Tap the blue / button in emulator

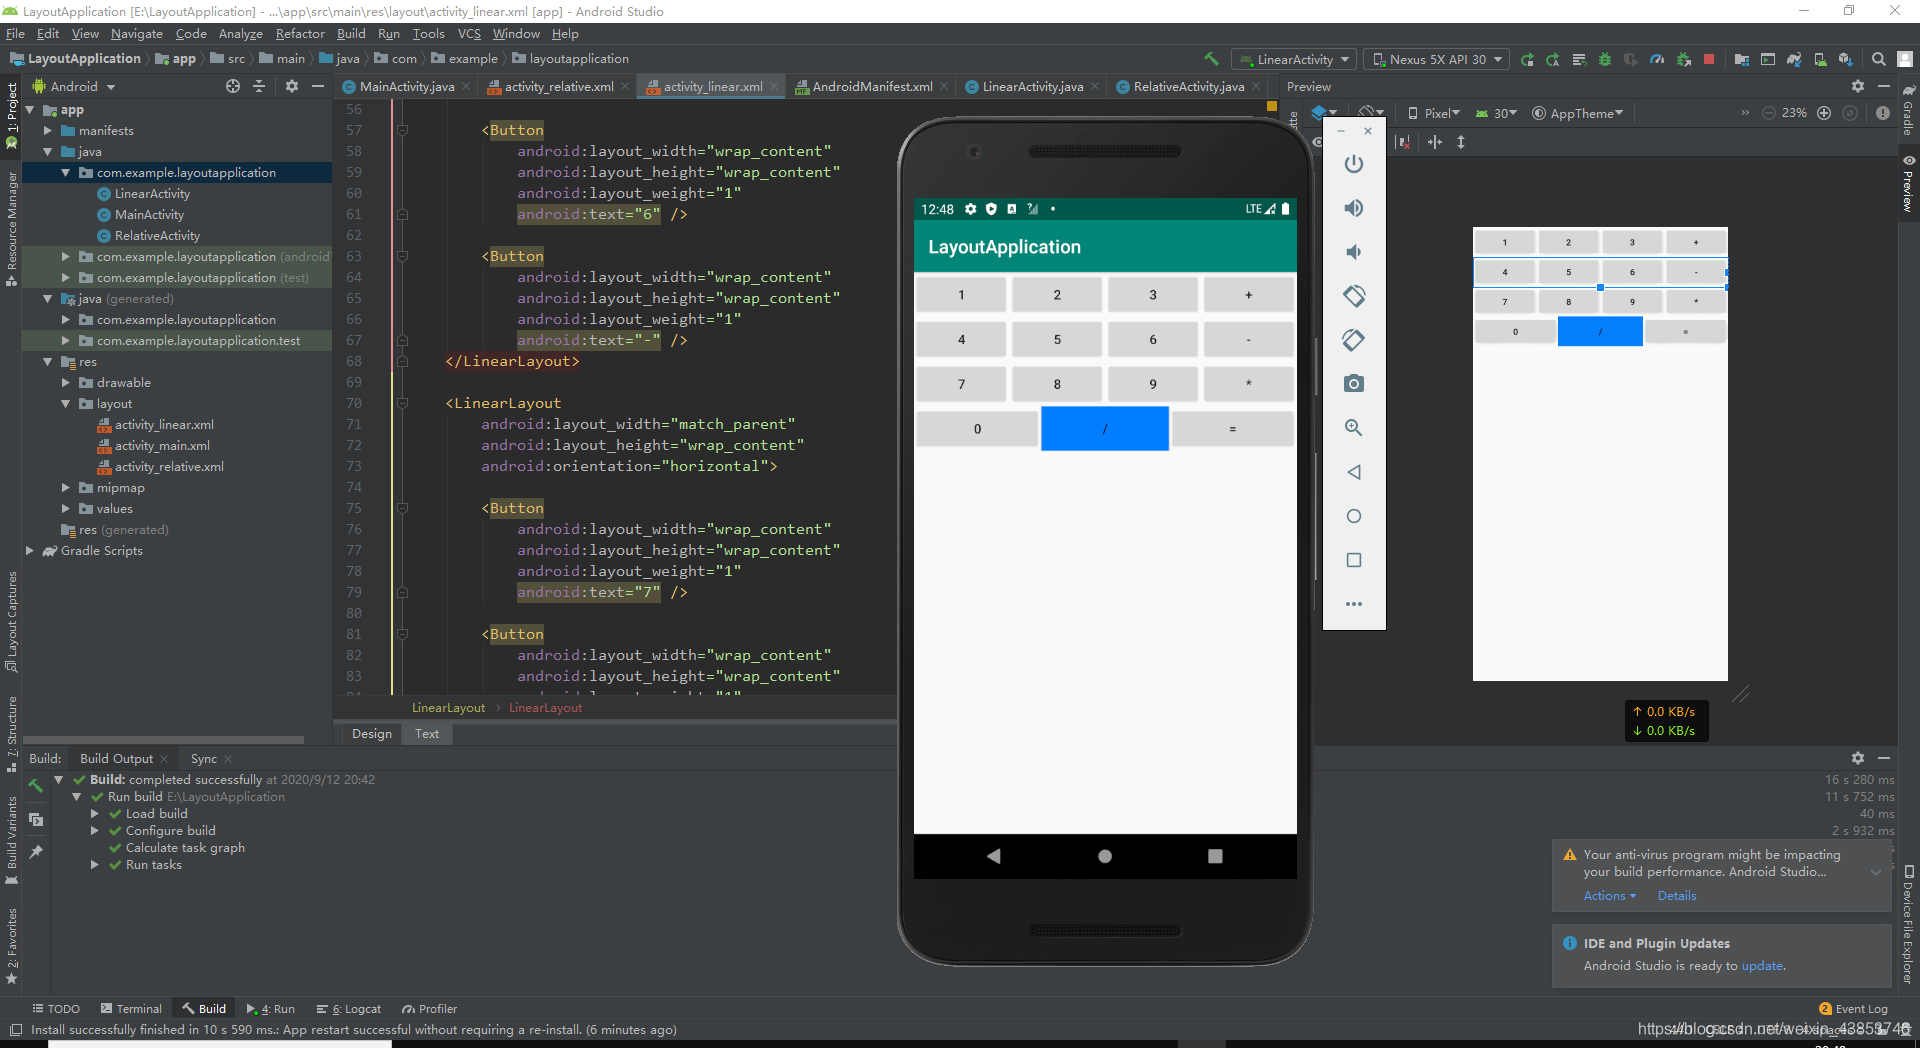(x=1105, y=428)
